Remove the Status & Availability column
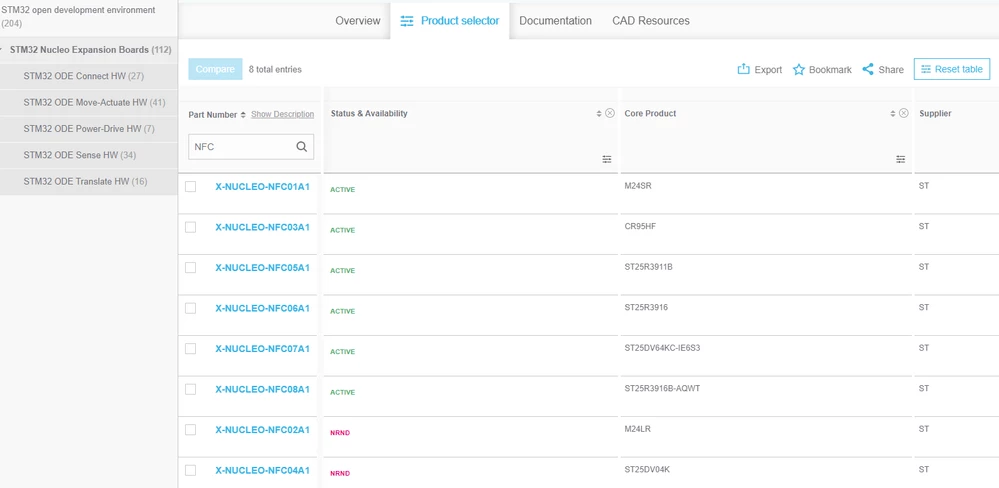The width and height of the screenshot is (999, 488). [x=610, y=113]
